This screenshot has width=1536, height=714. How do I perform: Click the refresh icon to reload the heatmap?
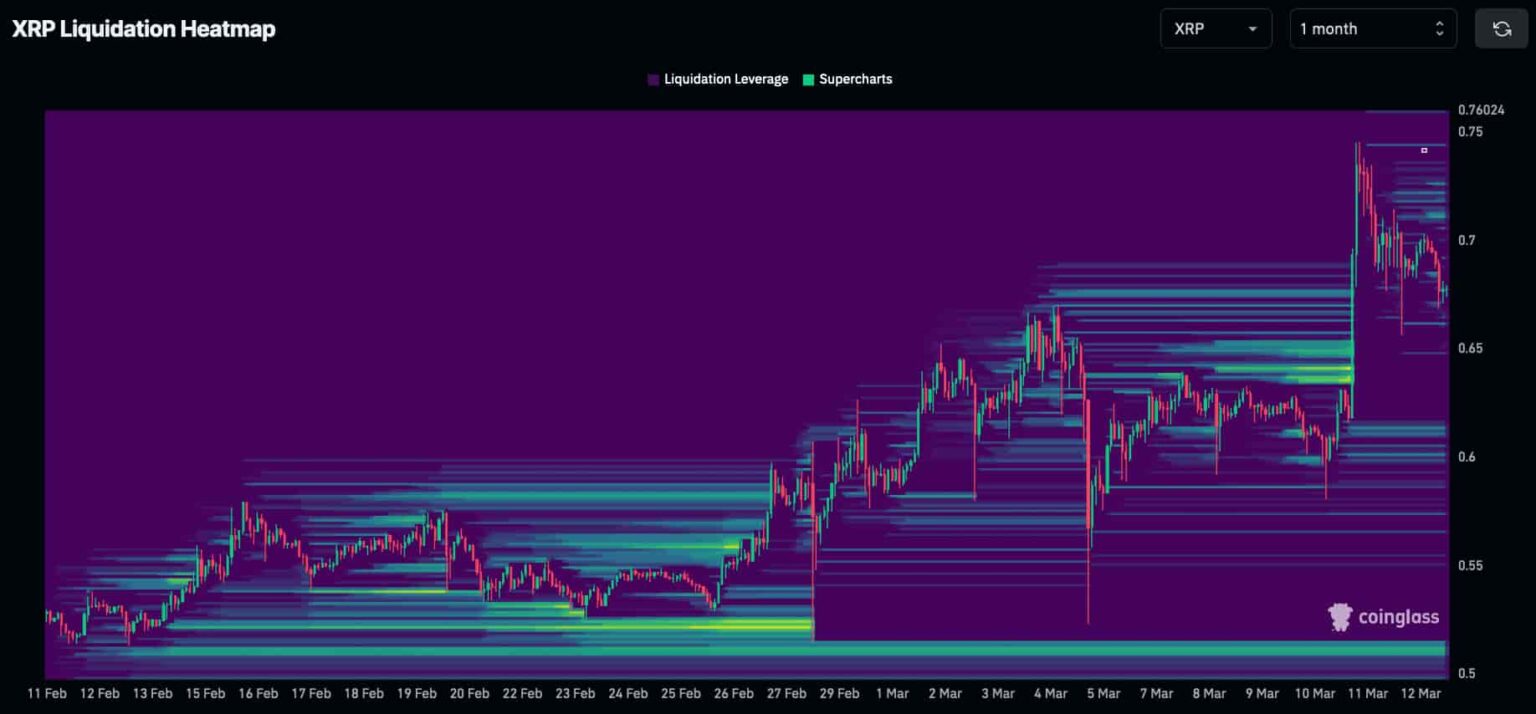[1501, 28]
